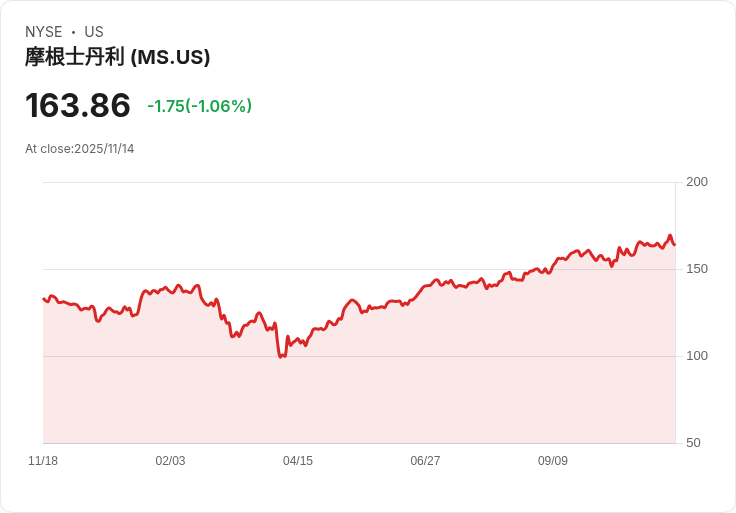Click the green -1.75(-1.06%) change value

coord(199,106)
